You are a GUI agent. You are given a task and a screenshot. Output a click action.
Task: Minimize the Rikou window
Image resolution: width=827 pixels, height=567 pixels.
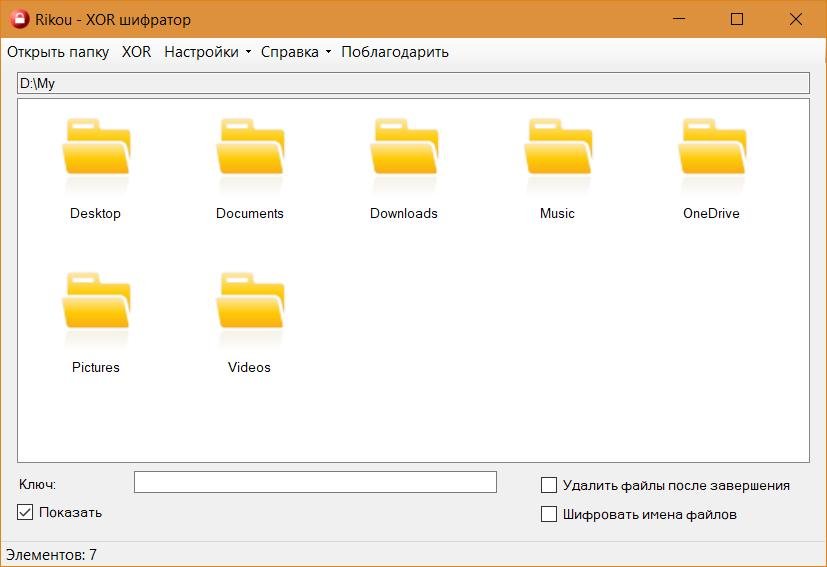[x=679, y=20]
